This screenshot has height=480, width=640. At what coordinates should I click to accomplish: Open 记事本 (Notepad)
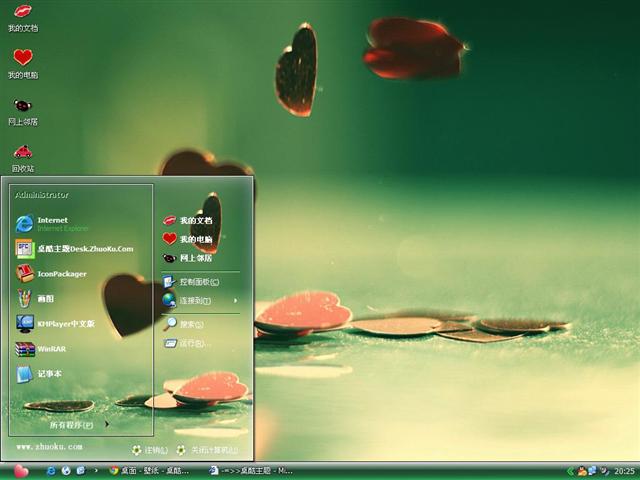50,374
